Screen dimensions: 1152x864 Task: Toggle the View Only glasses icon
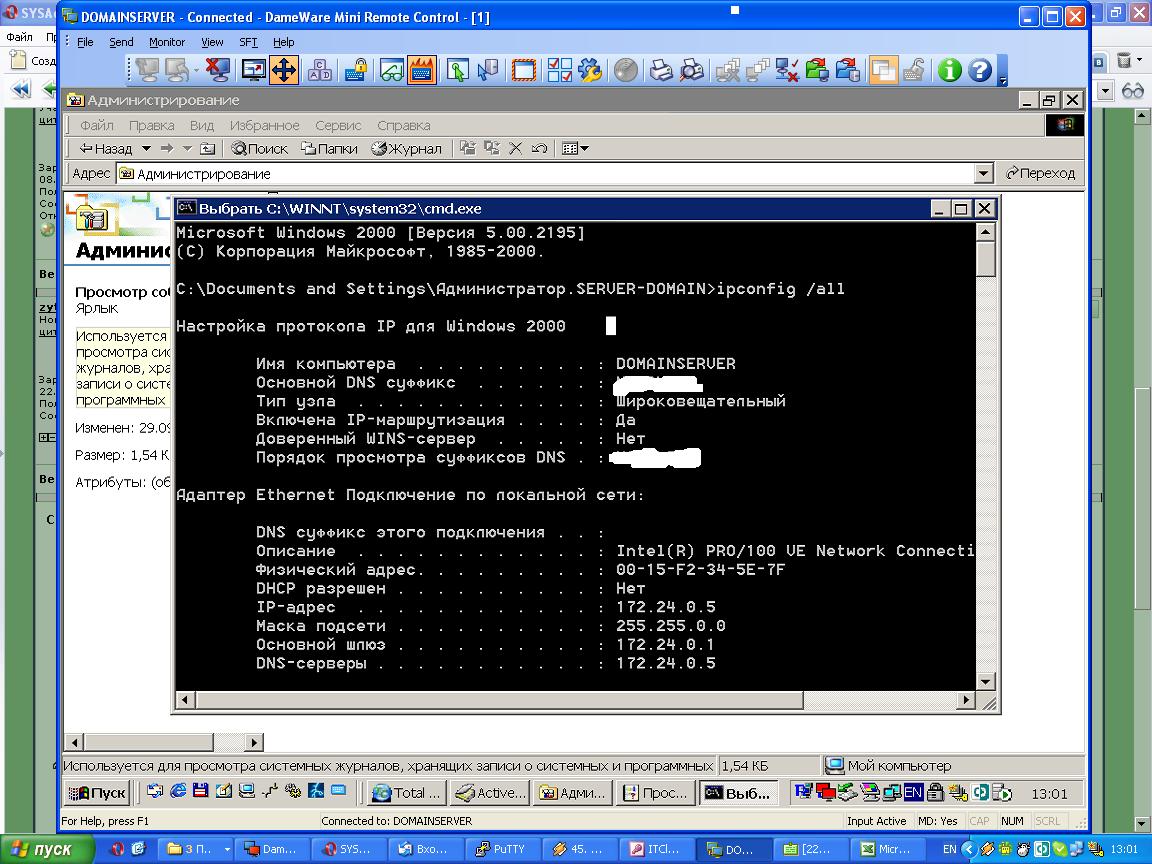(x=392, y=71)
